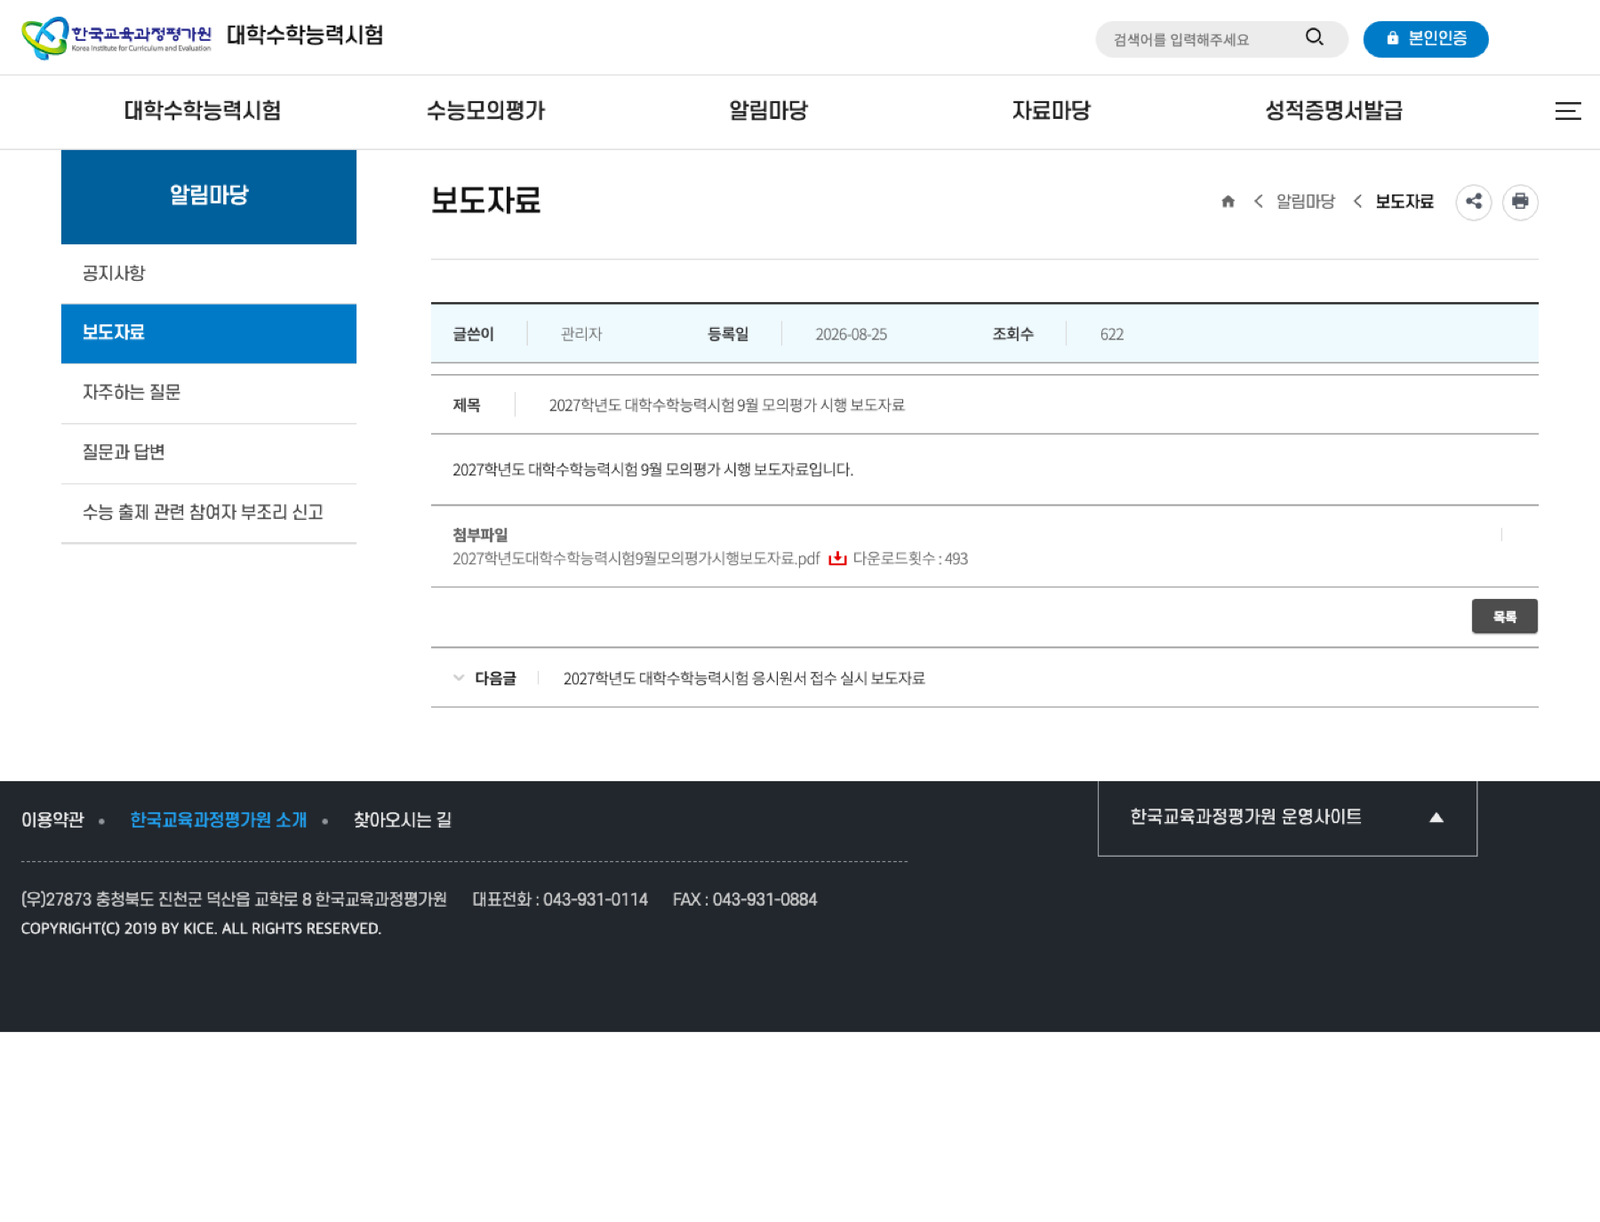Click the print icon

1520,202
